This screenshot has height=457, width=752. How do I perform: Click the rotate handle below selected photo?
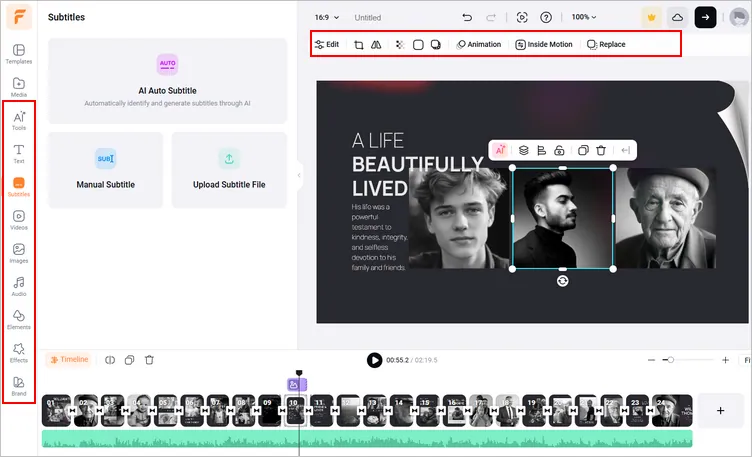[563, 281]
